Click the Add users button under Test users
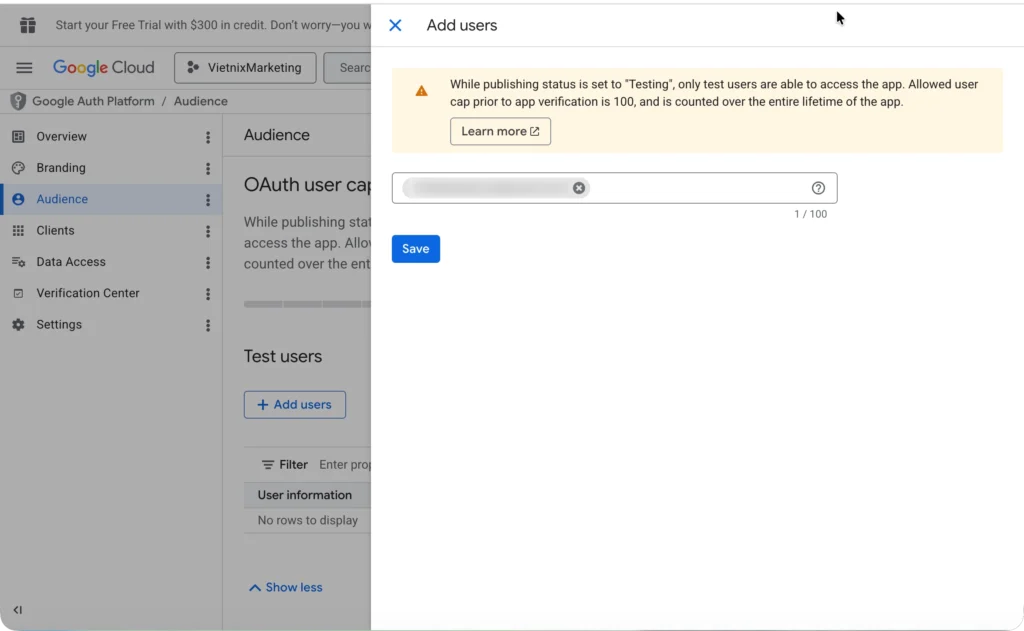 tap(294, 404)
